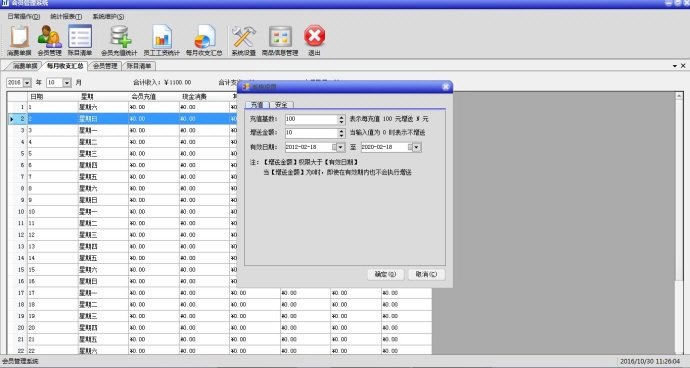Select row 17 星期一 cell
Screen dimensions: 690x368
(103, 293)
